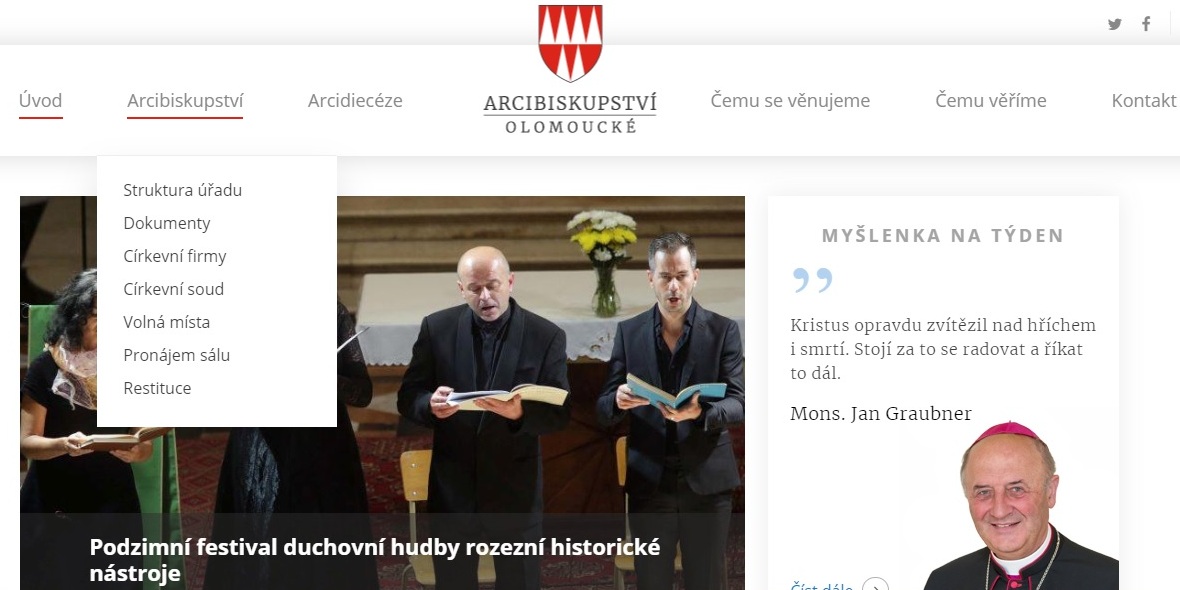Click the red-white coat of arms logo
The width and height of the screenshot is (1180, 590).
coord(570,43)
